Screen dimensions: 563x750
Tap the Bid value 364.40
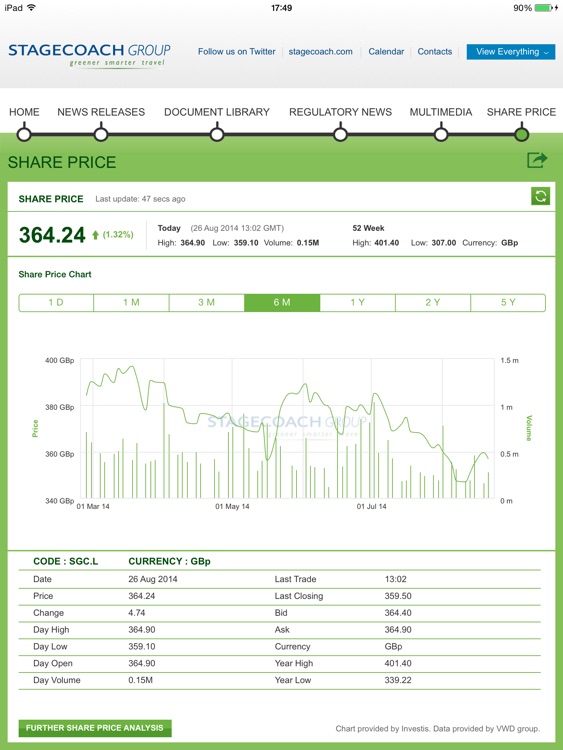[398, 613]
